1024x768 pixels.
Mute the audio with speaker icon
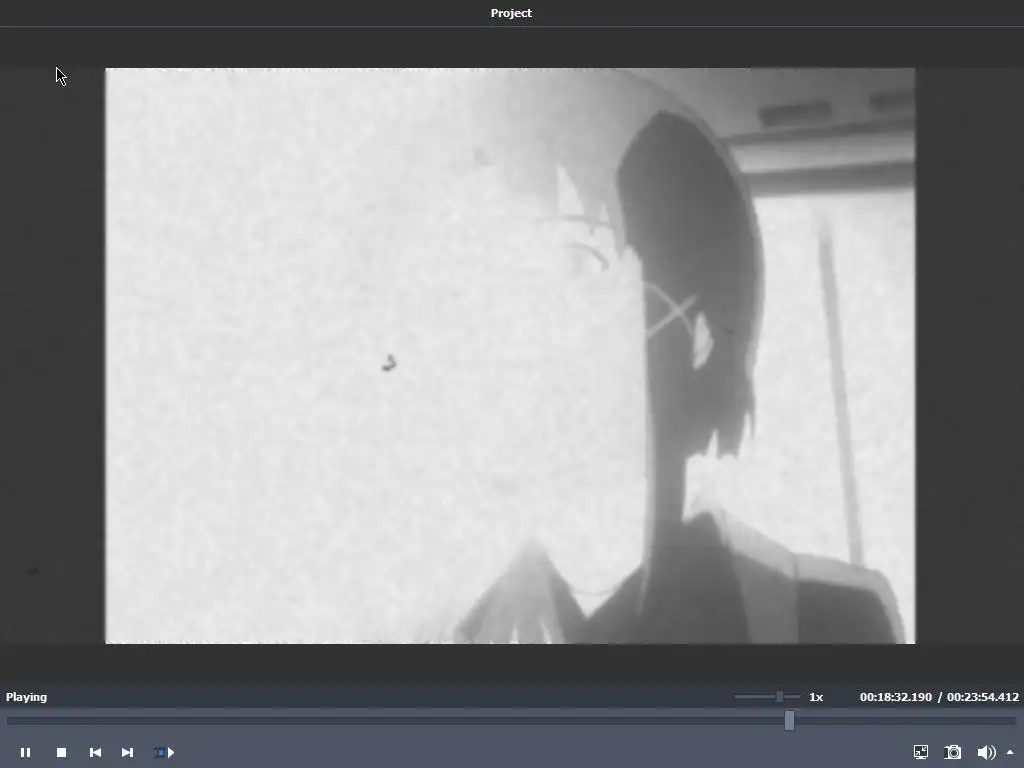[986, 752]
